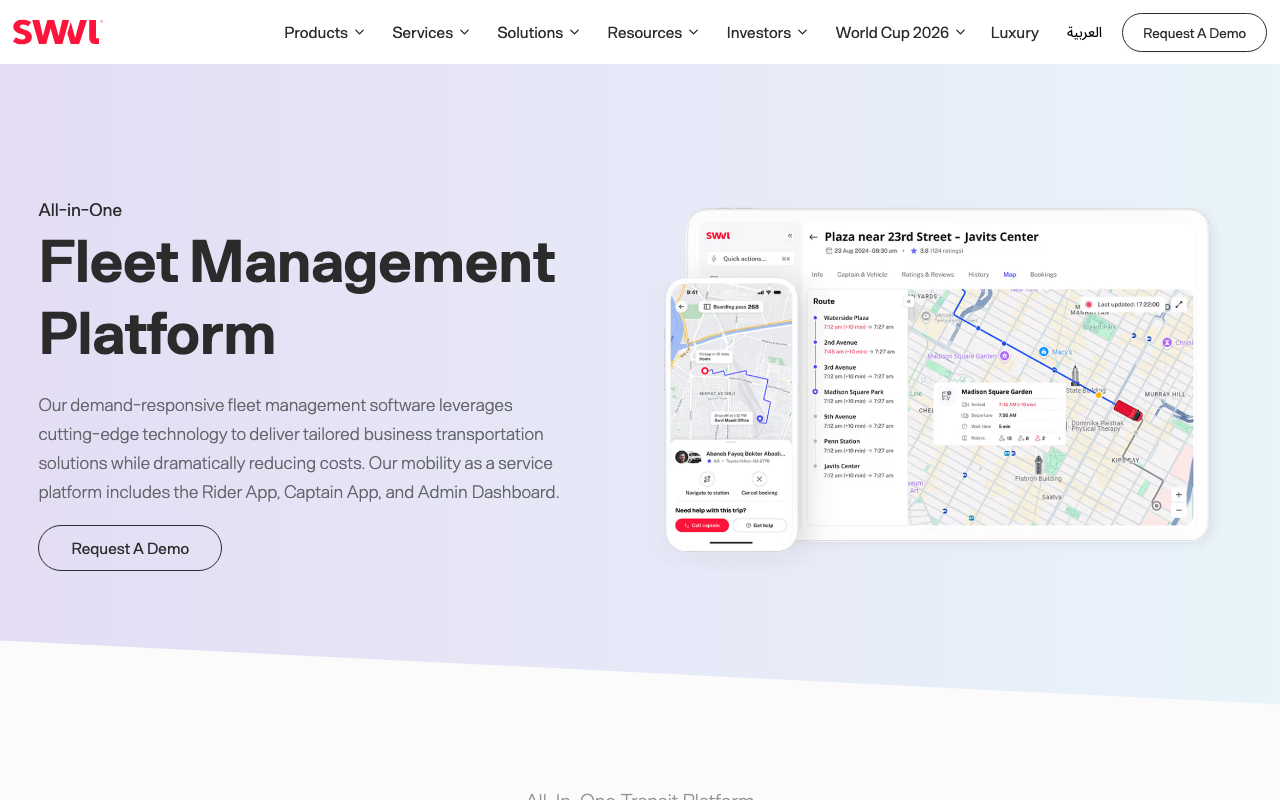Click the Get help button on the phone
This screenshot has width=1280, height=800.
[760, 525]
